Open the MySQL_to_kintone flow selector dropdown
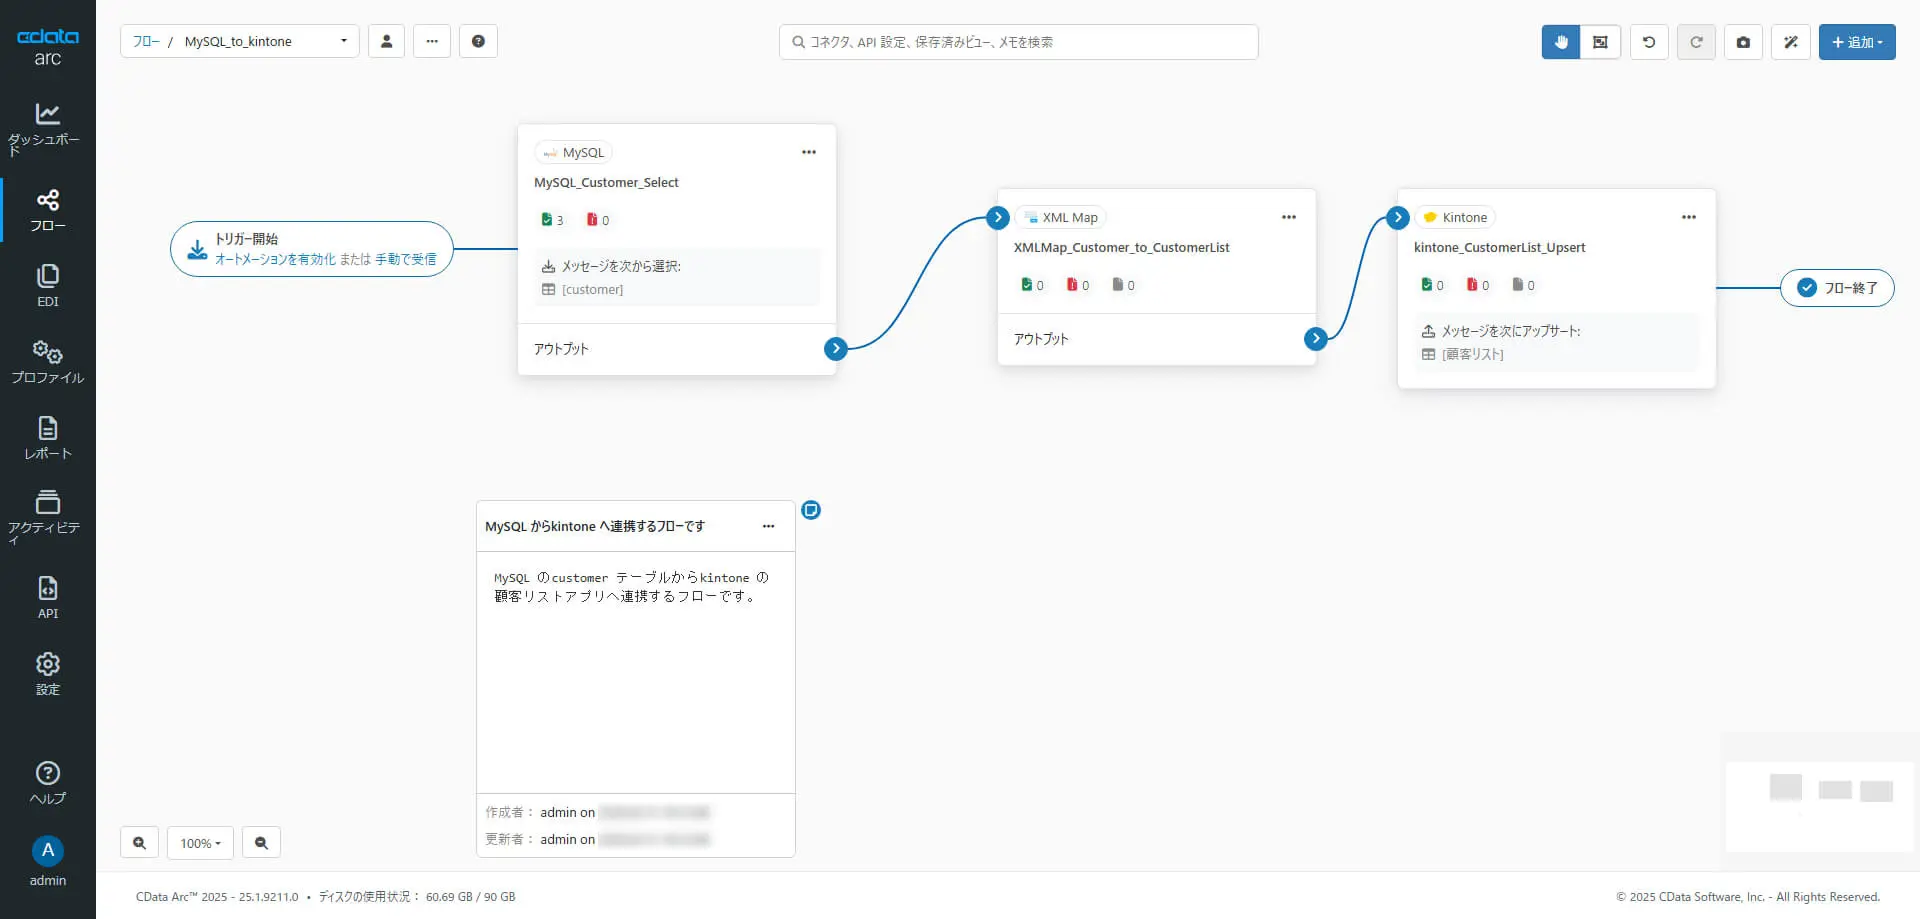The height and width of the screenshot is (919, 1920). click(x=266, y=41)
